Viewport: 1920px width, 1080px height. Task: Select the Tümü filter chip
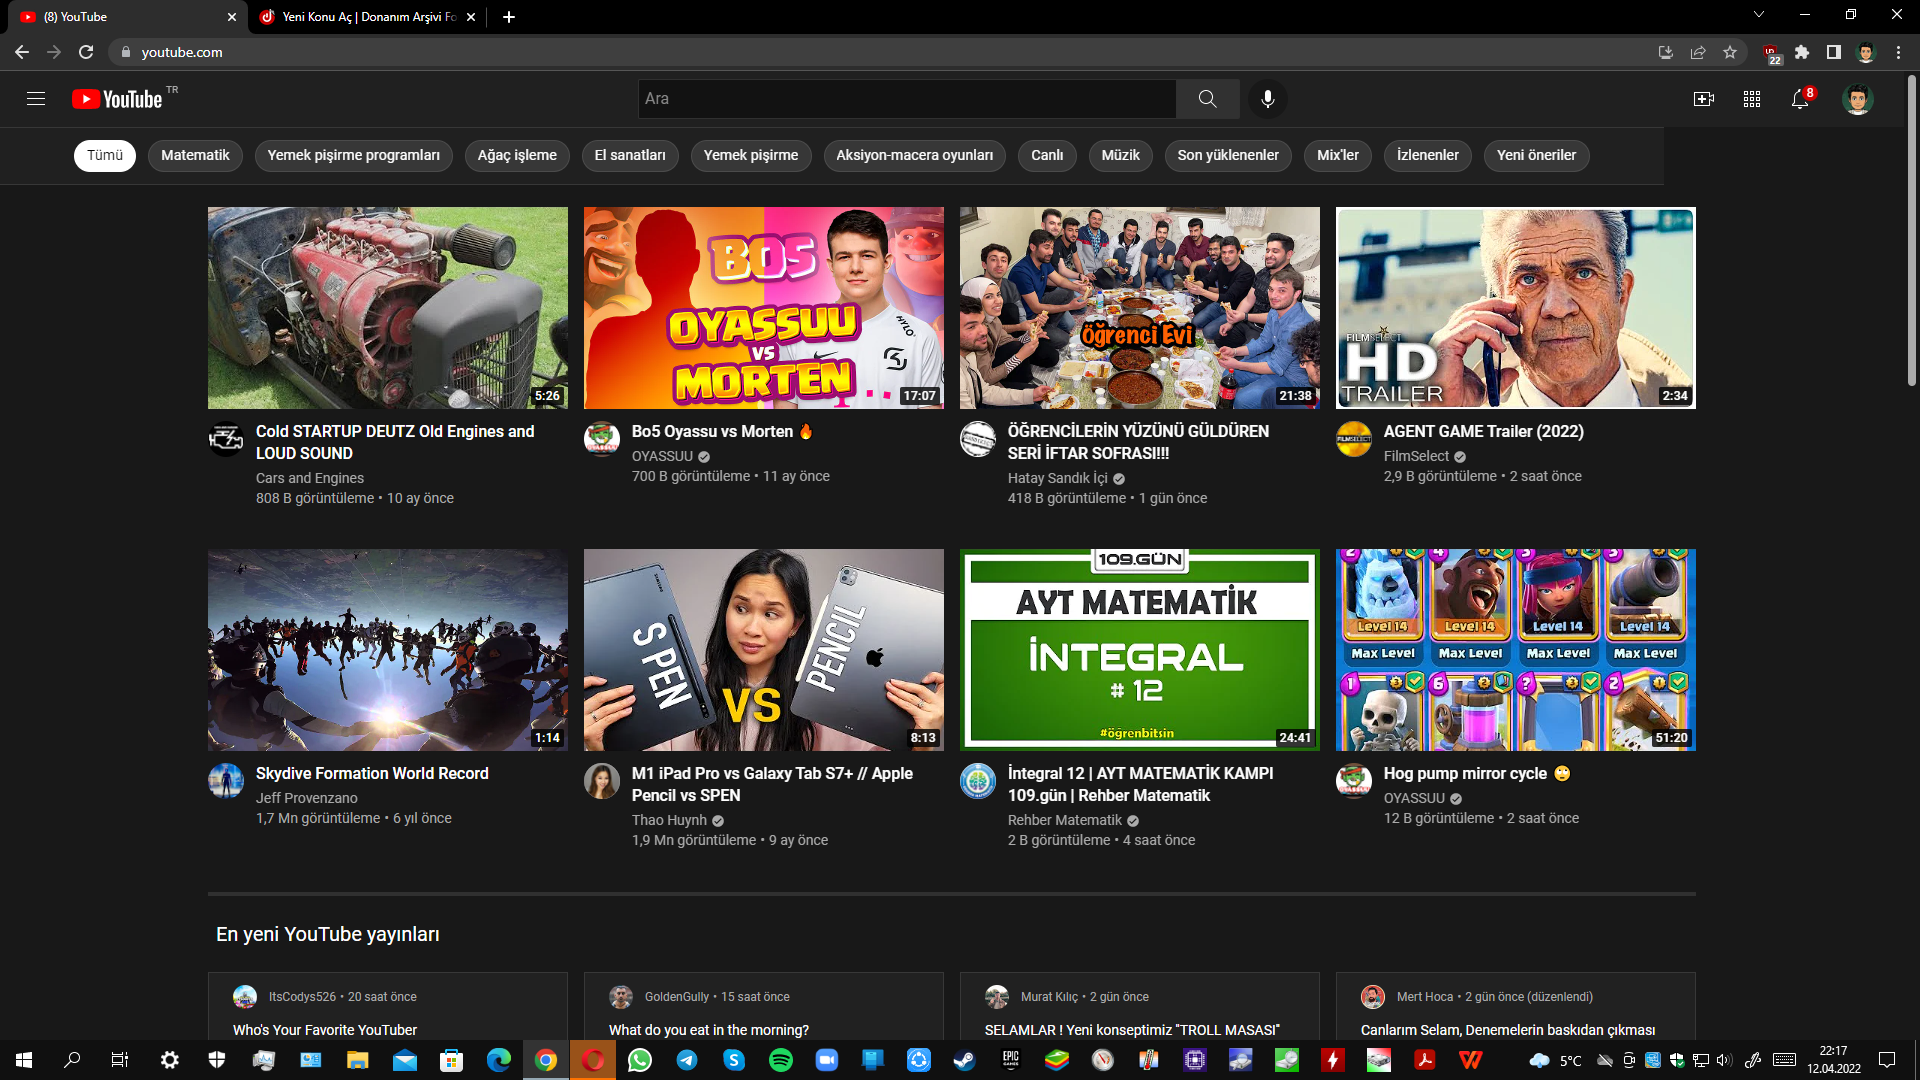pyautogui.click(x=105, y=155)
